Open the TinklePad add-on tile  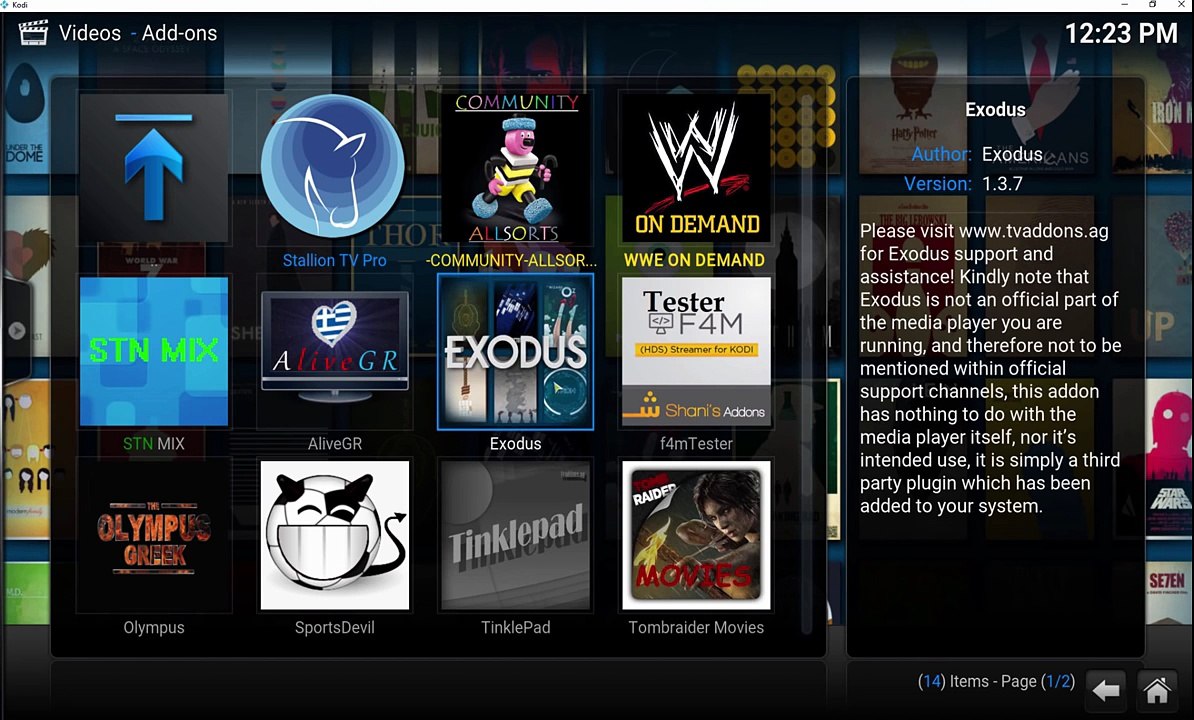pyautogui.click(x=516, y=536)
